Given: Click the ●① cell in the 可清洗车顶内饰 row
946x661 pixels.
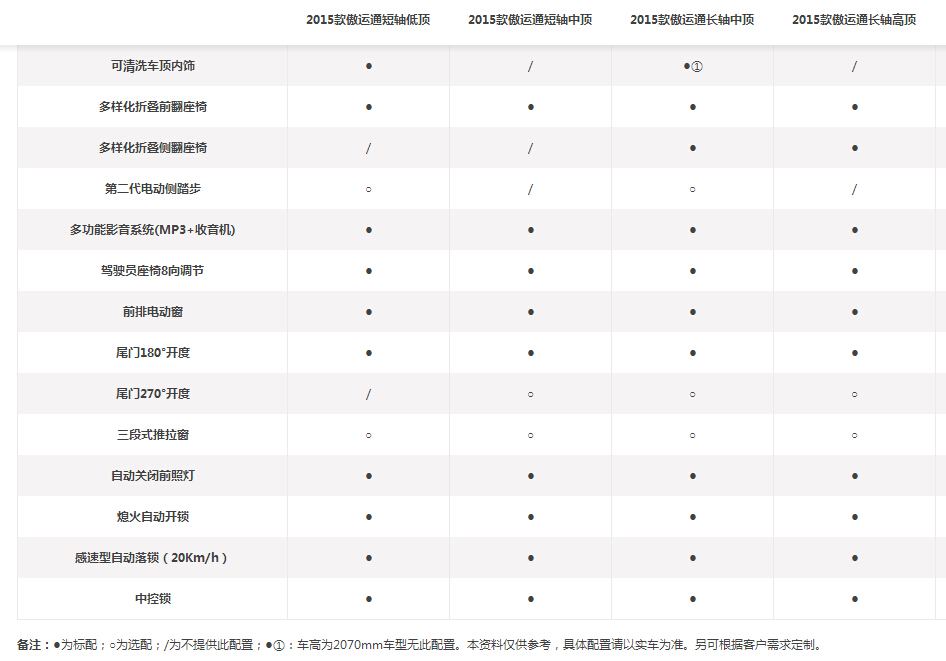Looking at the screenshot, I should 693,66.
